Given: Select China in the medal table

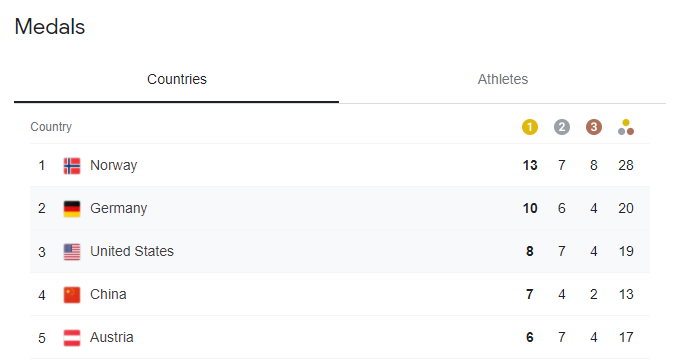Looking at the screenshot, I should point(340,294).
